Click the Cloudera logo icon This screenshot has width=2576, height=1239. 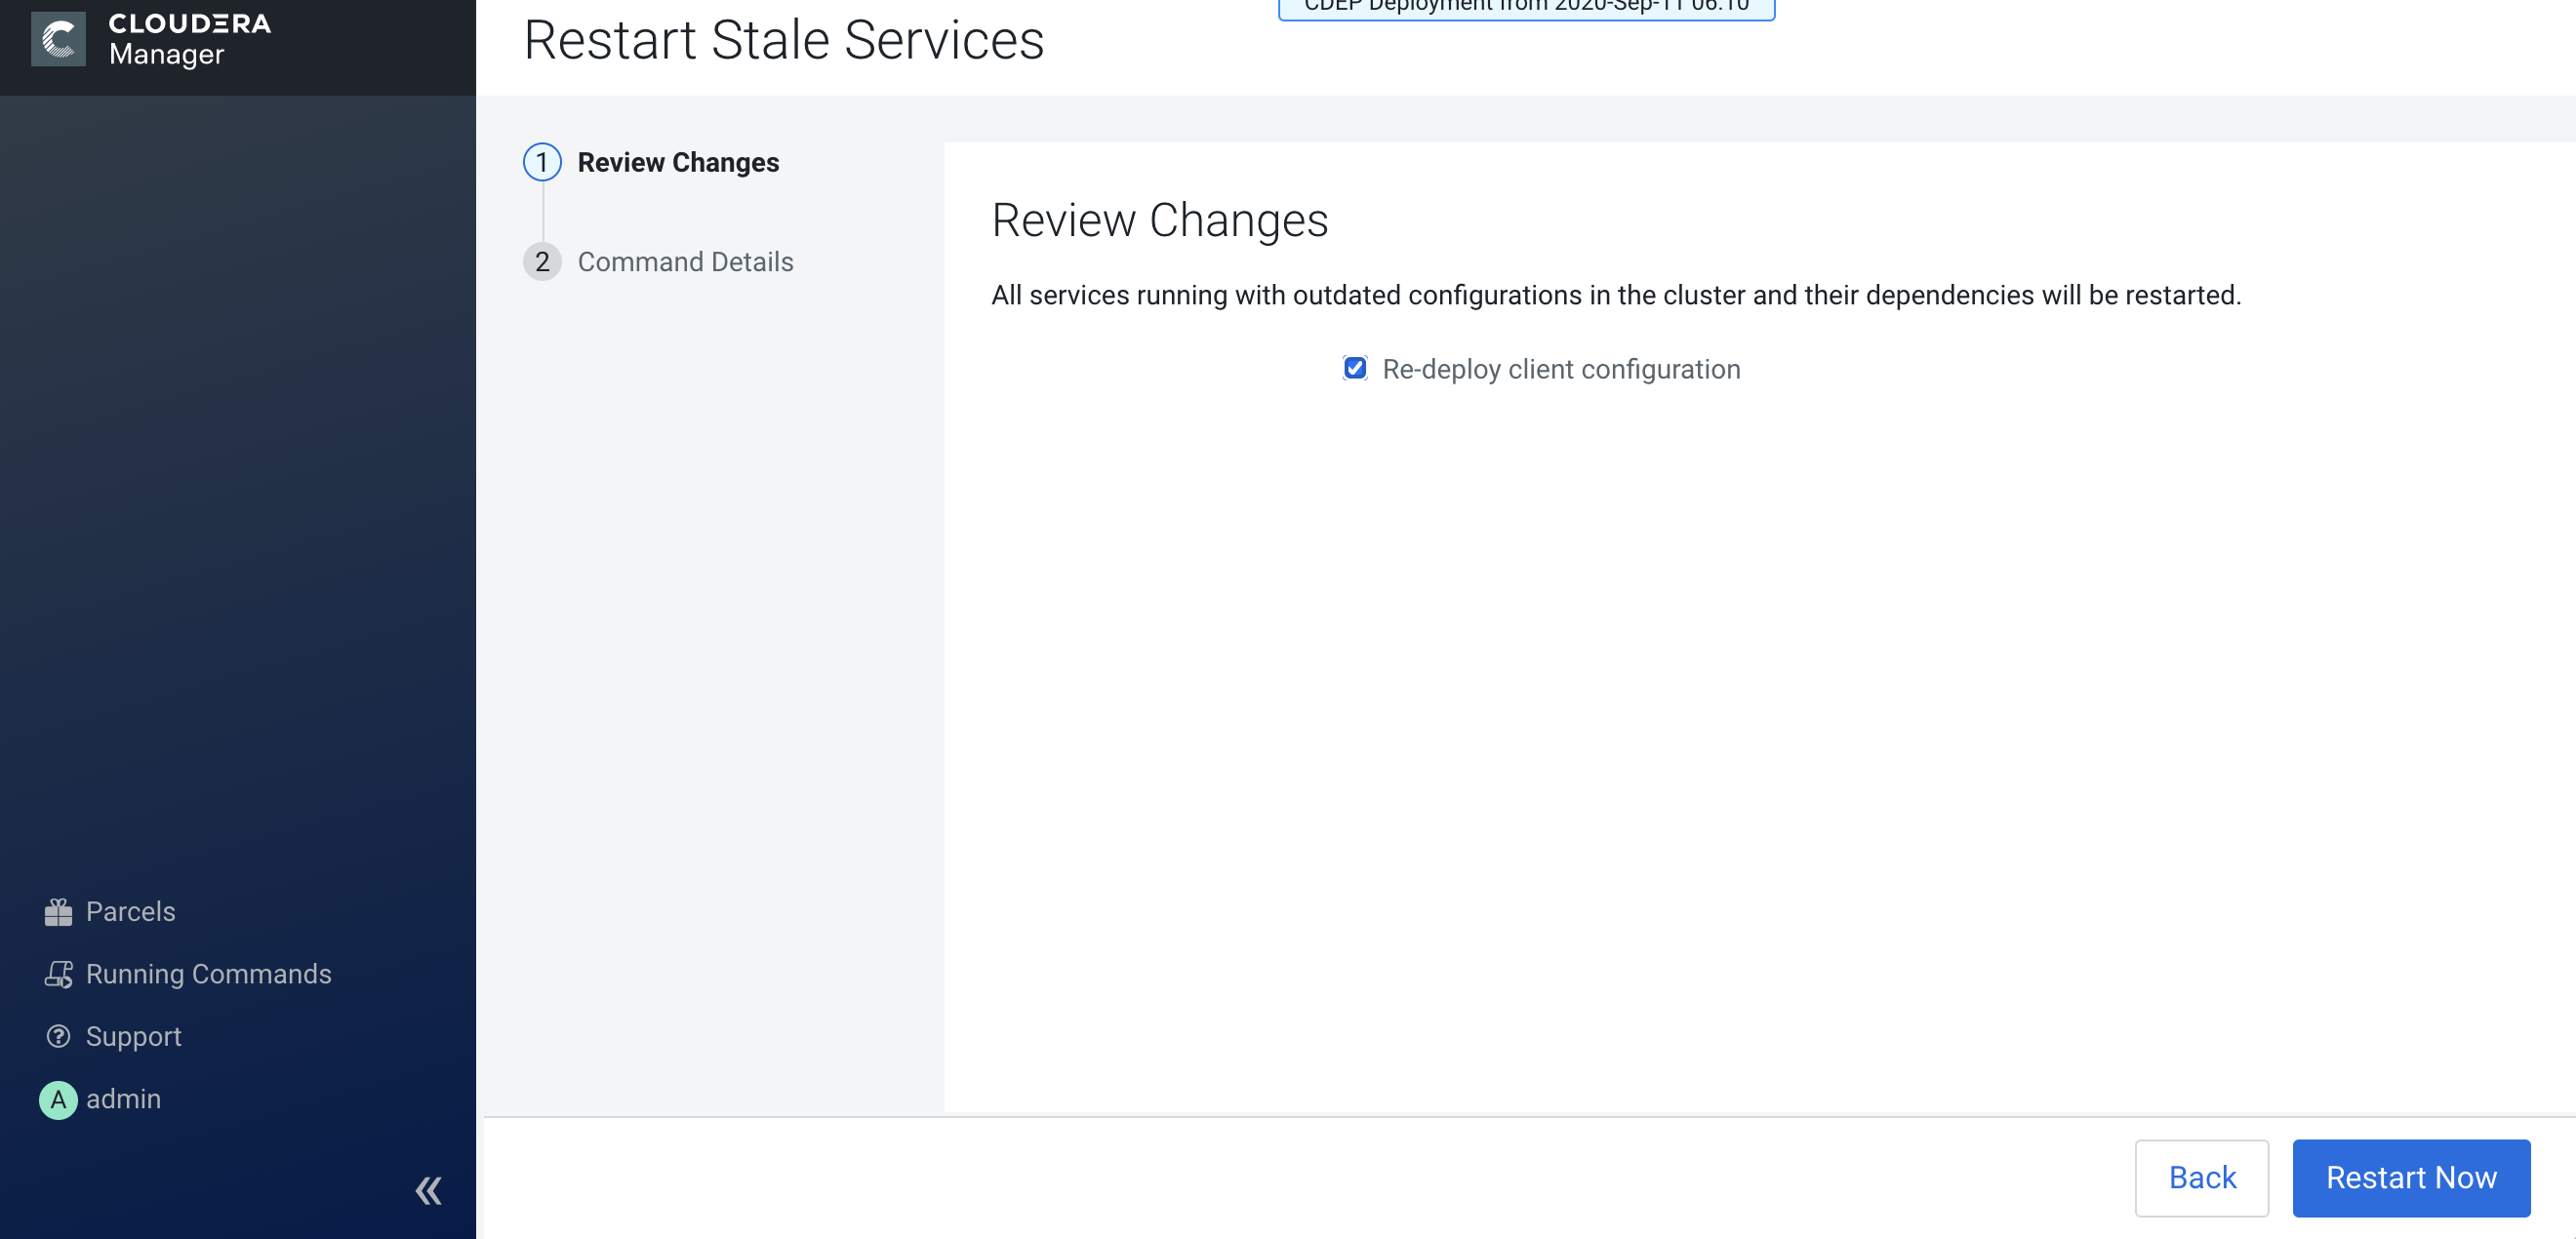coord(58,39)
